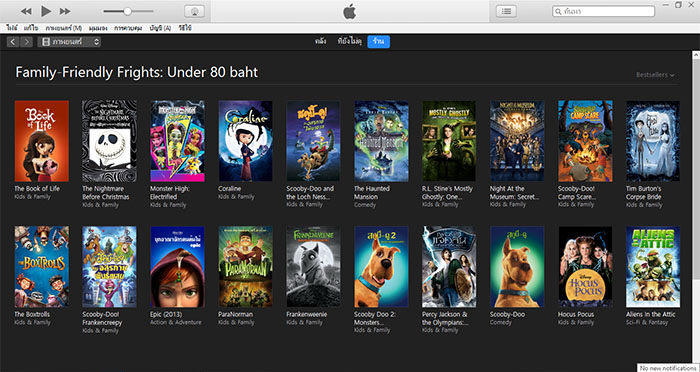Open Night At the Museum poster

point(517,141)
